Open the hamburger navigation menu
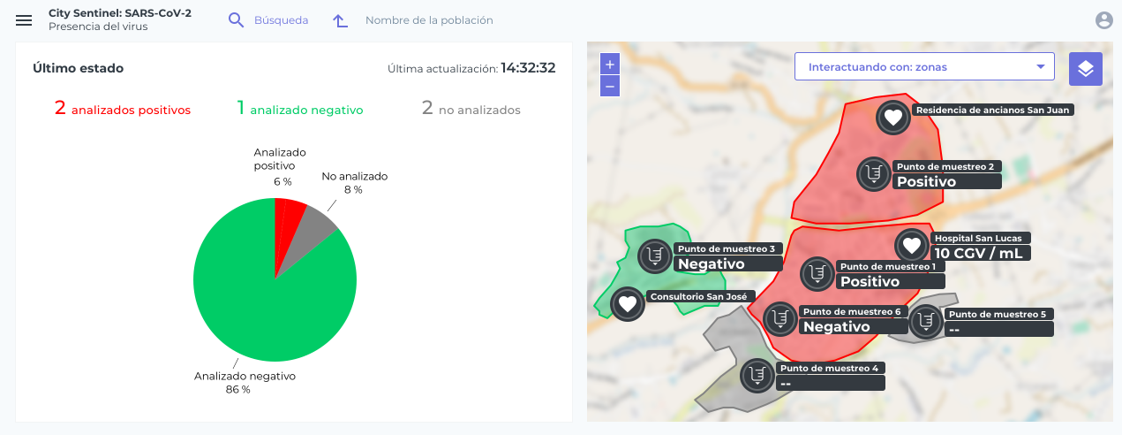Screen dimensions: 1122x435 24,20
